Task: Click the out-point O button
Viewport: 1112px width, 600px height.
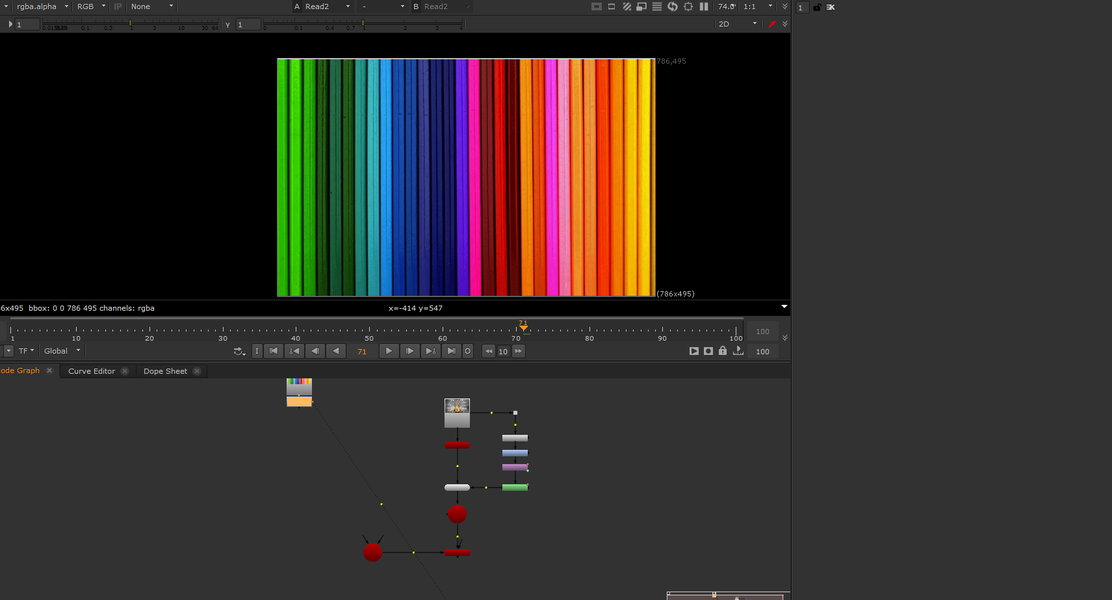Action: tap(467, 351)
